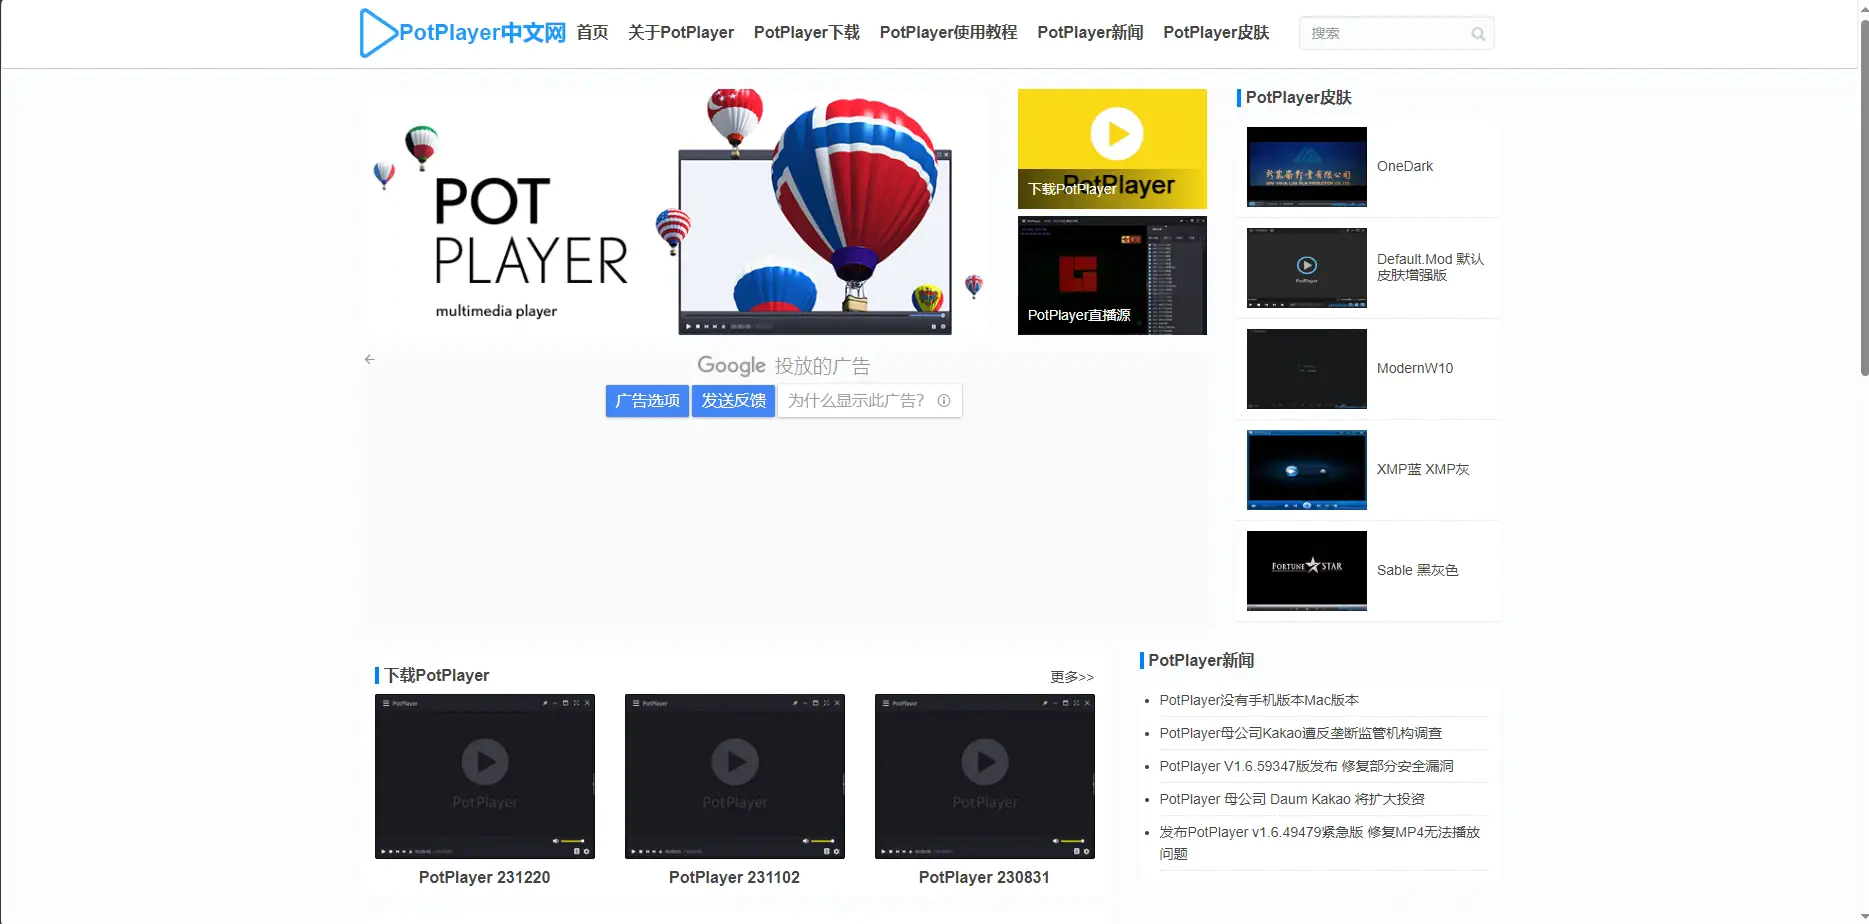Viewport: 1869px width, 924px height.
Task: Click 为什么显示此广告? button
Action: [869, 401]
